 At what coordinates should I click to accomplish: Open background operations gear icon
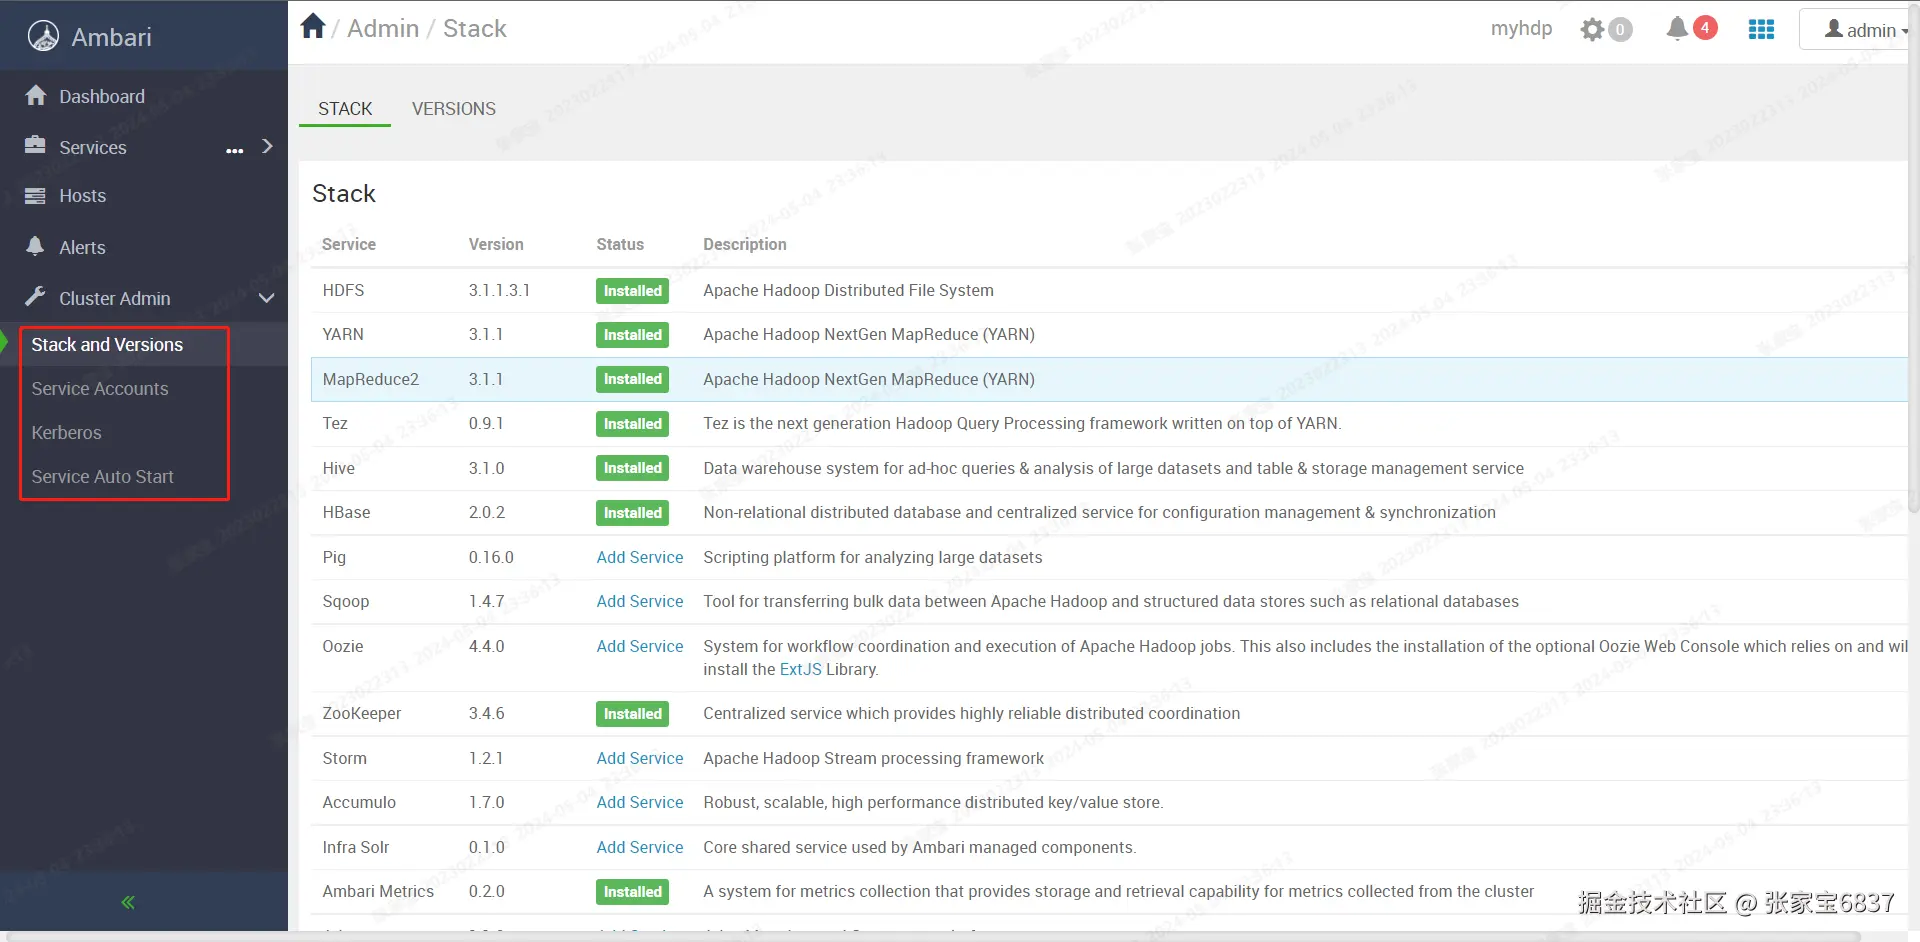[x=1592, y=30]
